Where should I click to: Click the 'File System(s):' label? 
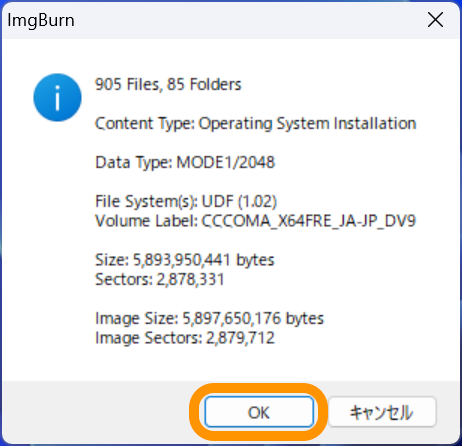coord(147,201)
